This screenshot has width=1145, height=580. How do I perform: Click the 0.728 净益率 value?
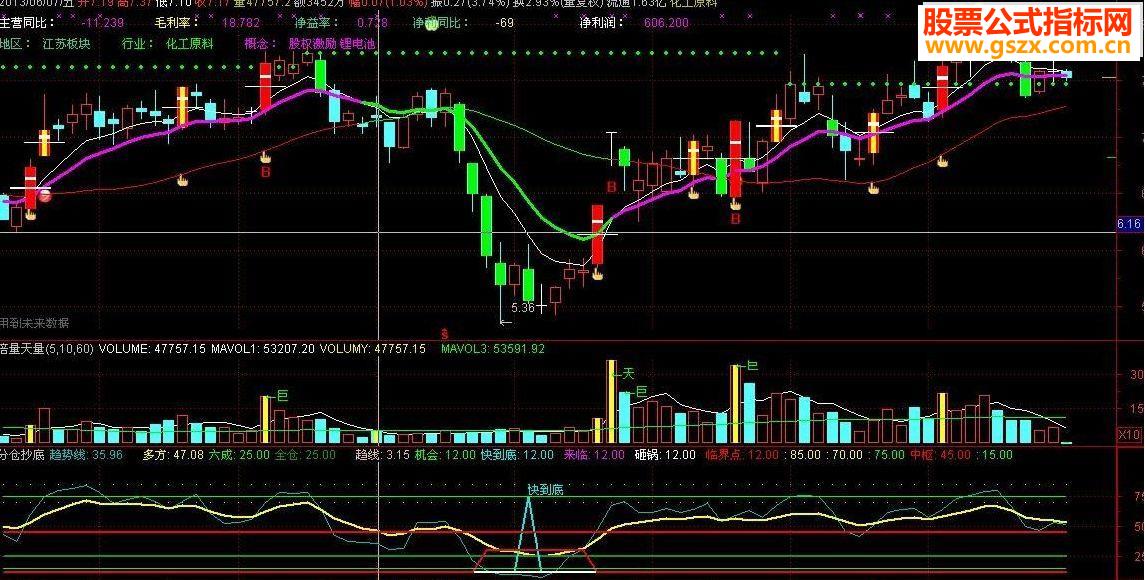coord(372,23)
